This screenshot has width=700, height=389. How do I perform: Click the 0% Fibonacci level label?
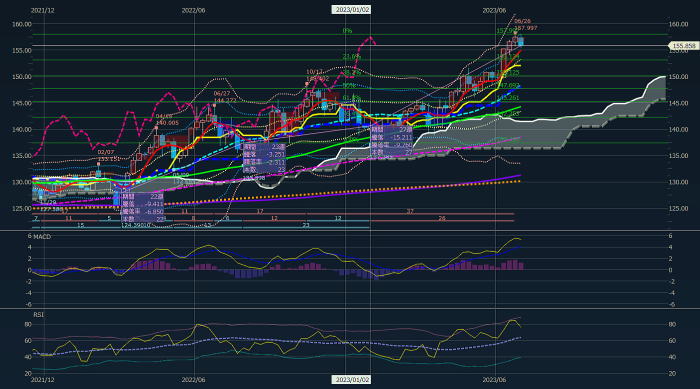(347, 31)
